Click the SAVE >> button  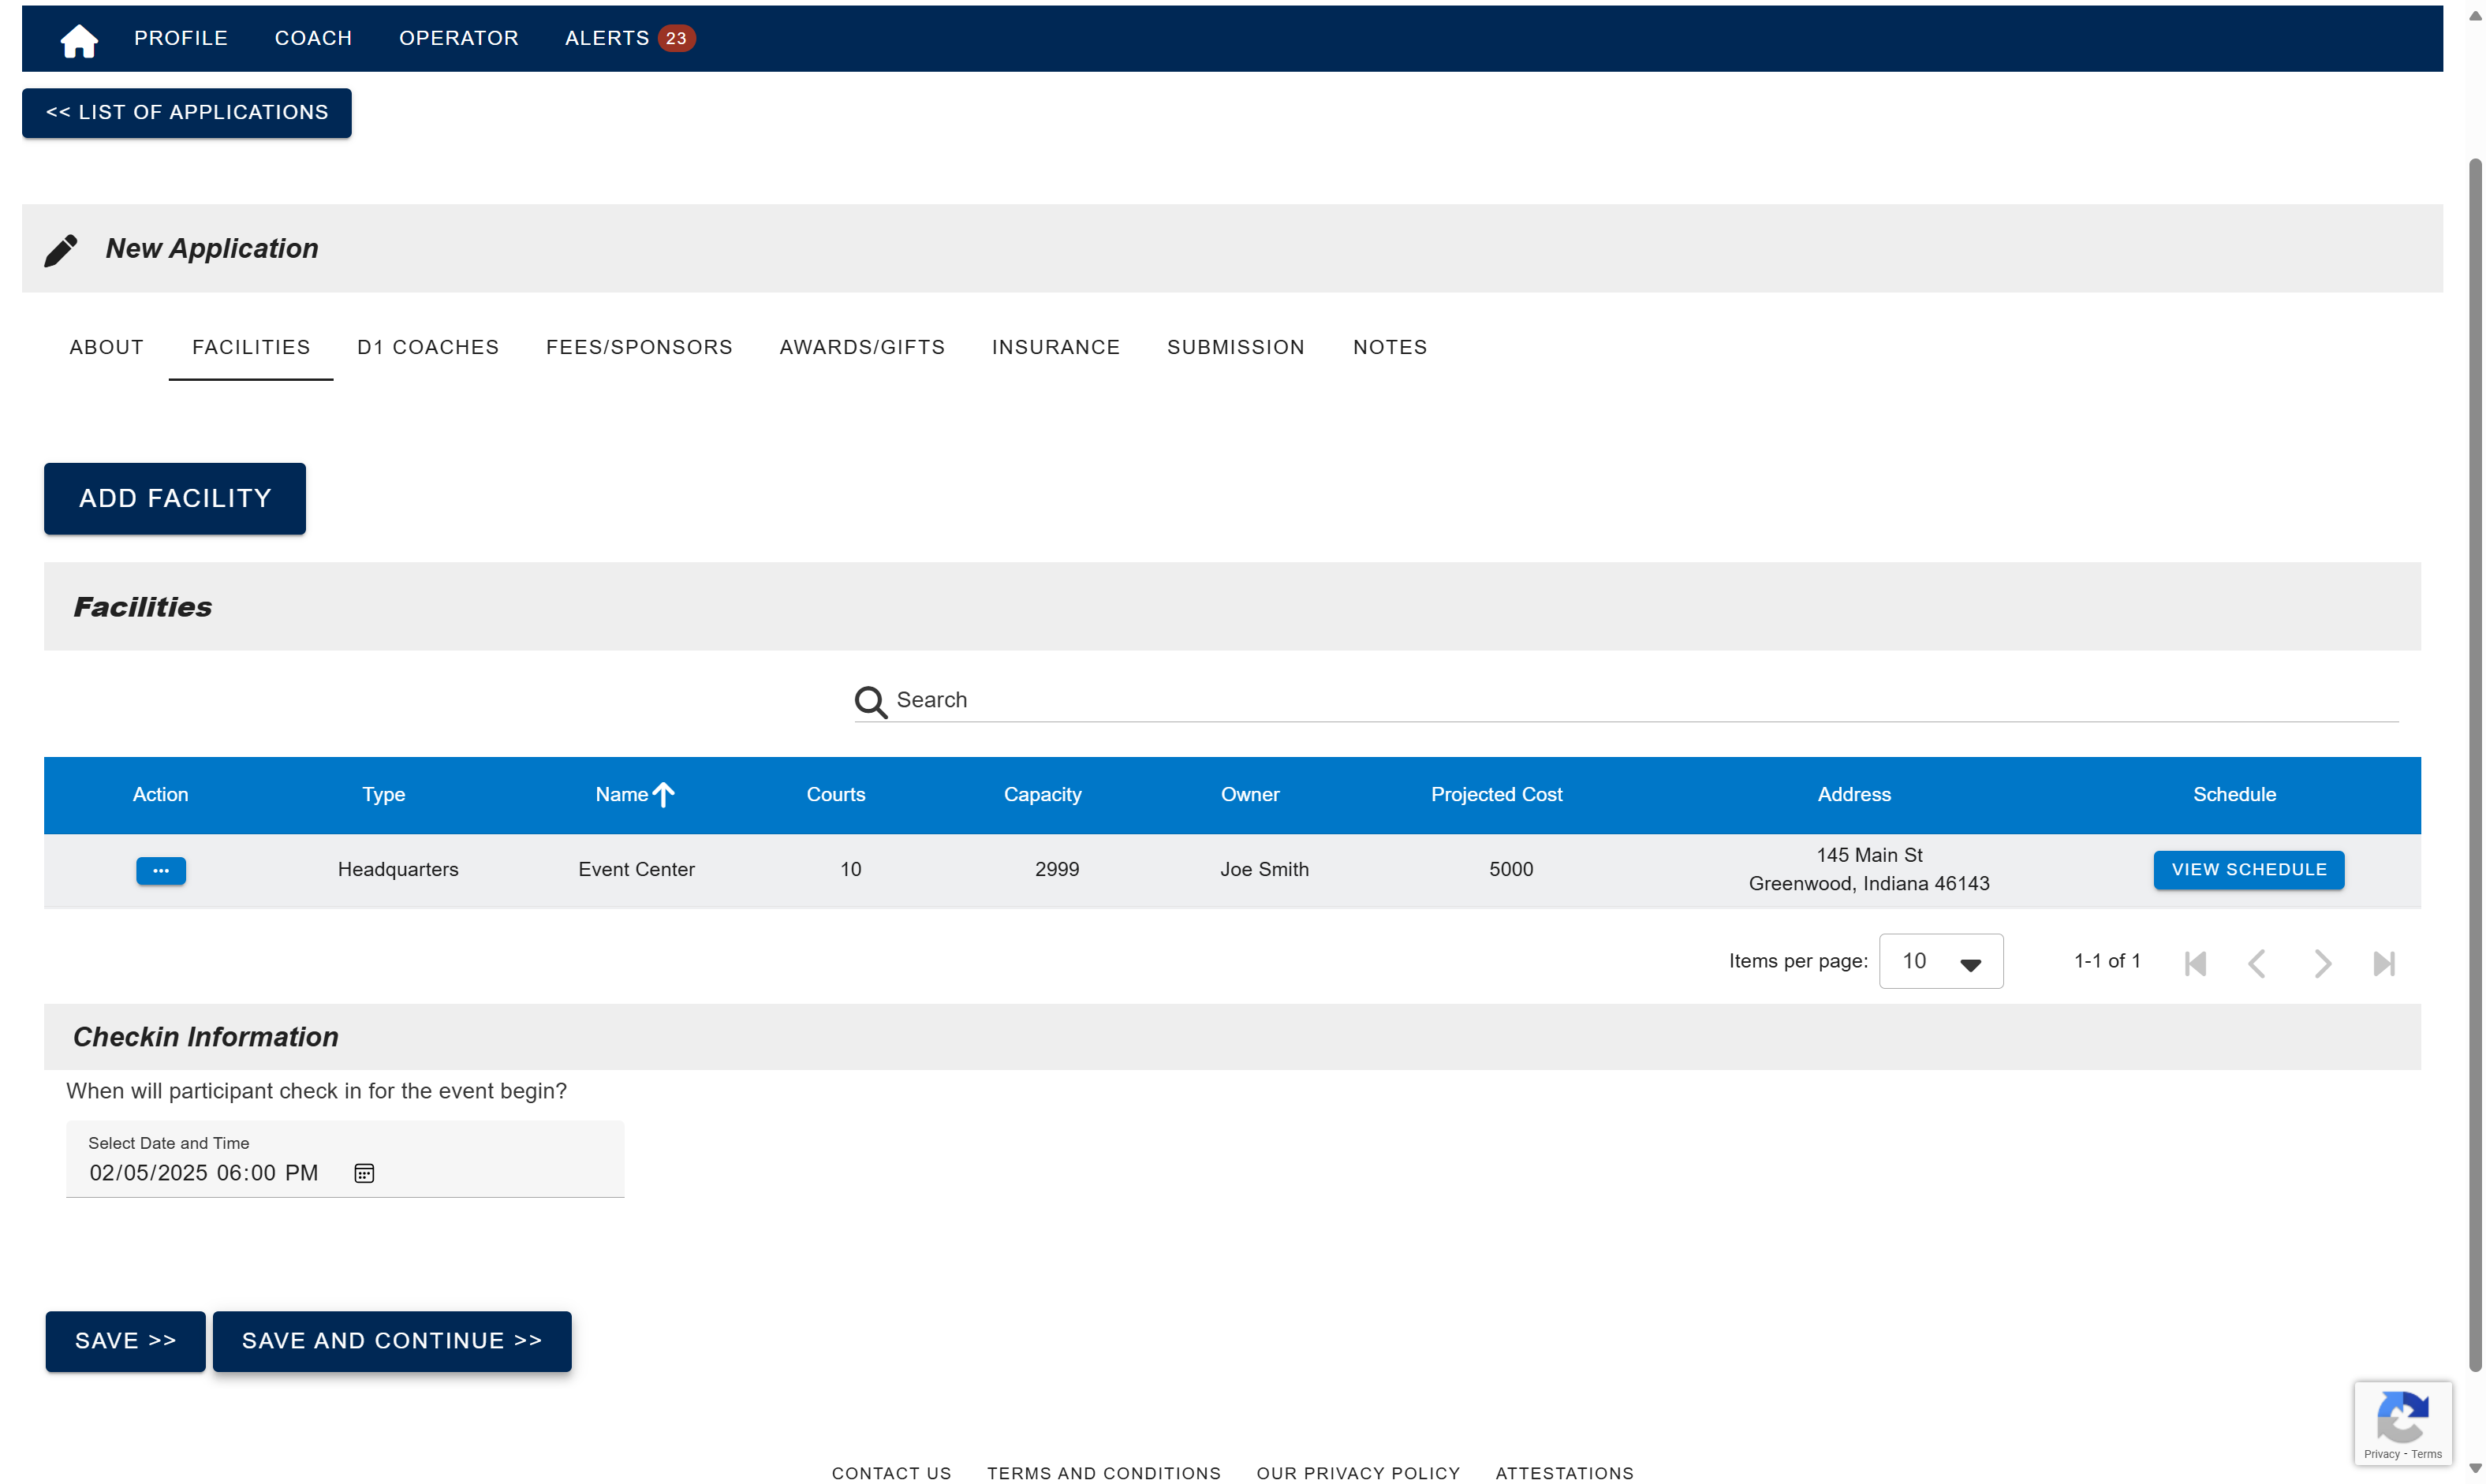[x=125, y=1341]
